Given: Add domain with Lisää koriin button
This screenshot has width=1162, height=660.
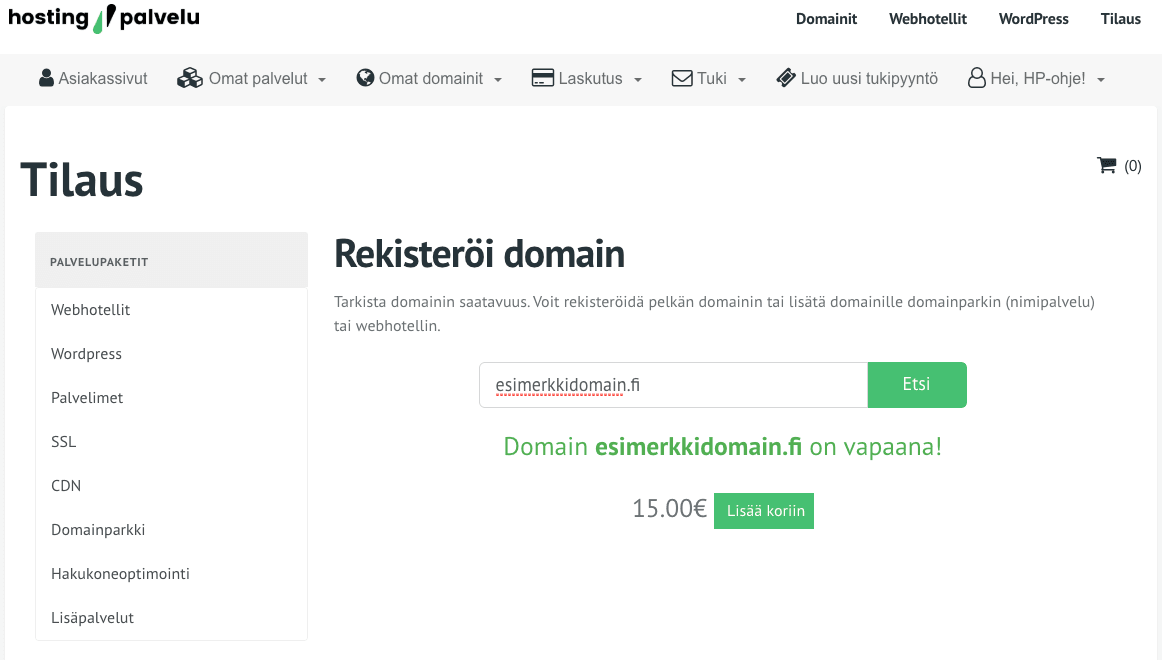Looking at the screenshot, I should pyautogui.click(x=763, y=510).
